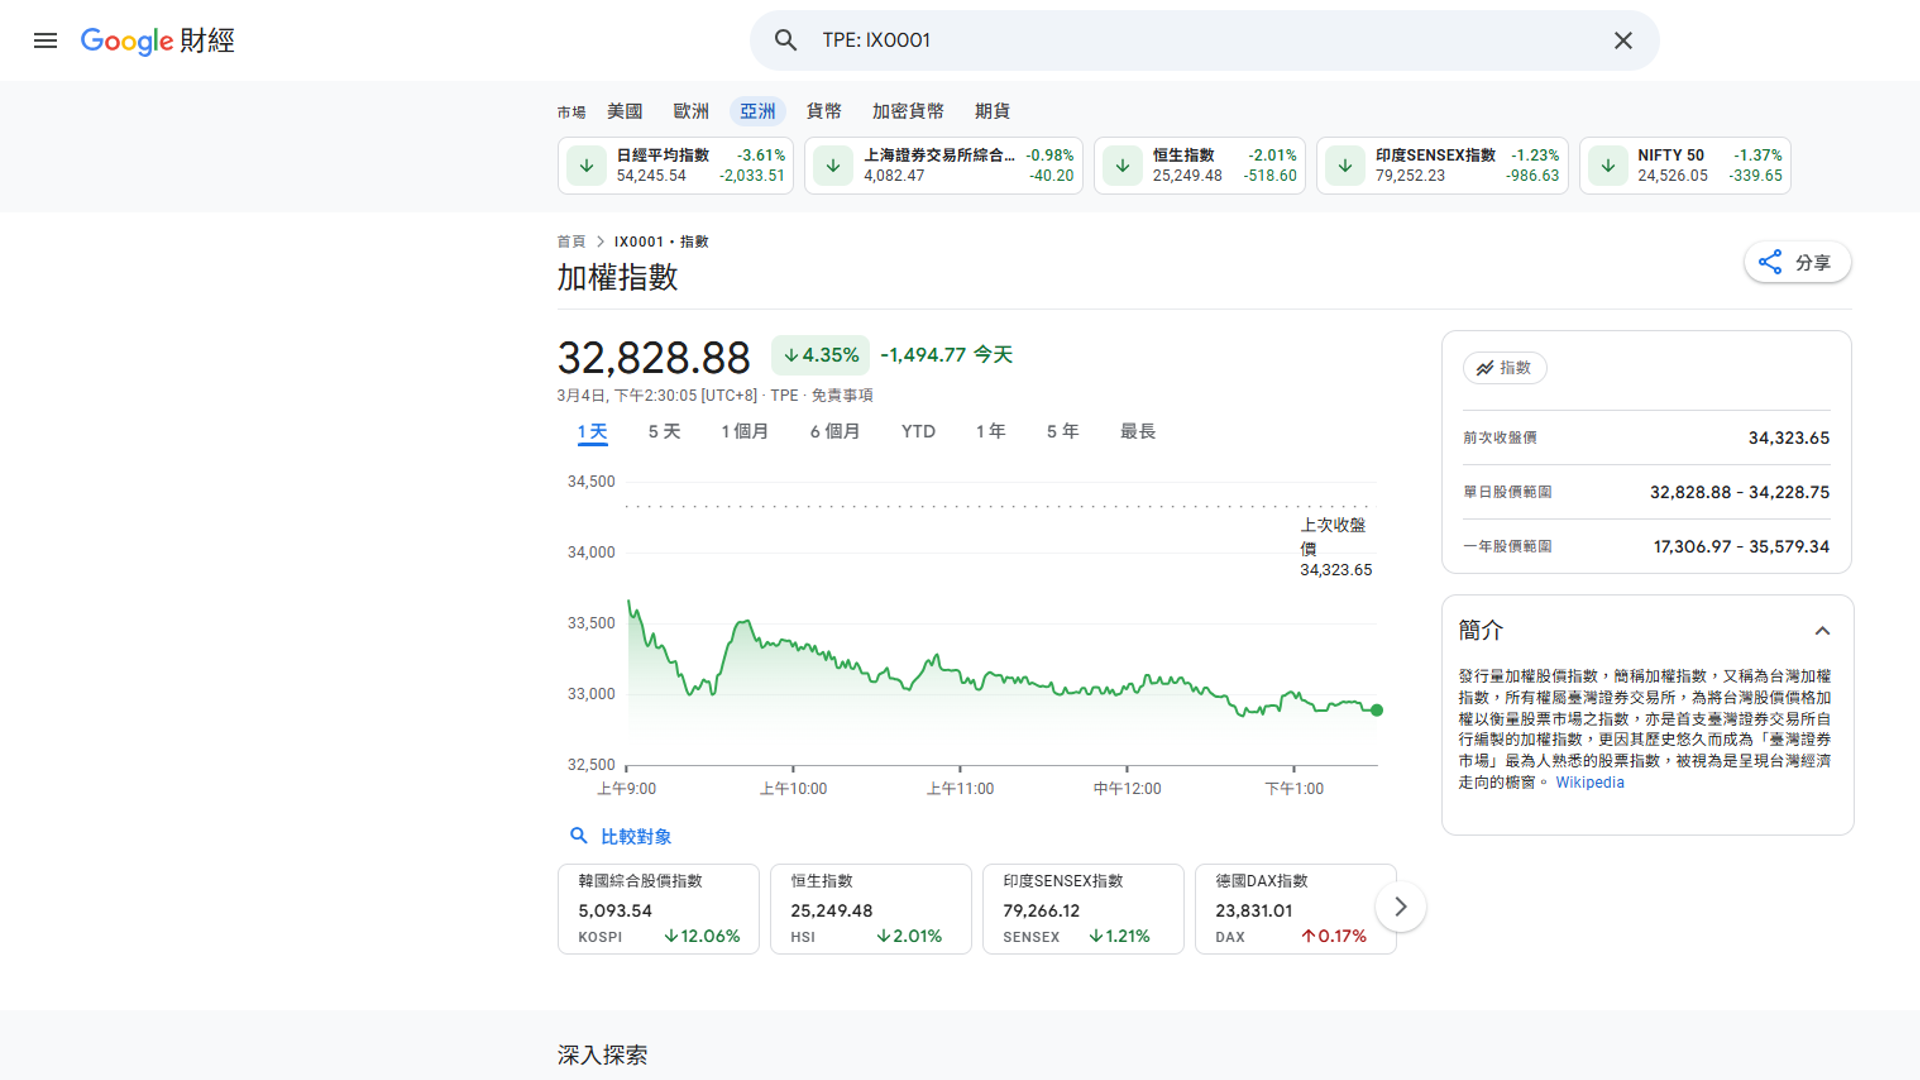Clear the search field using the X icon

pos(1623,40)
